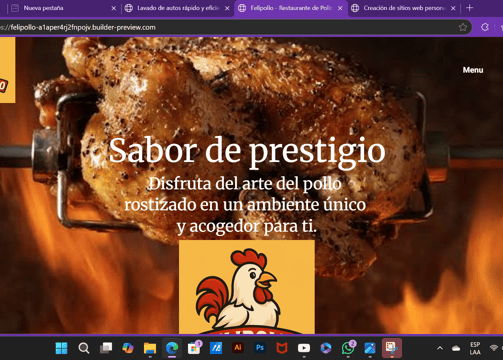Open Microsoft Store taskbar icon
Viewport: 503px width, 360px height.
pyautogui.click(x=194, y=348)
